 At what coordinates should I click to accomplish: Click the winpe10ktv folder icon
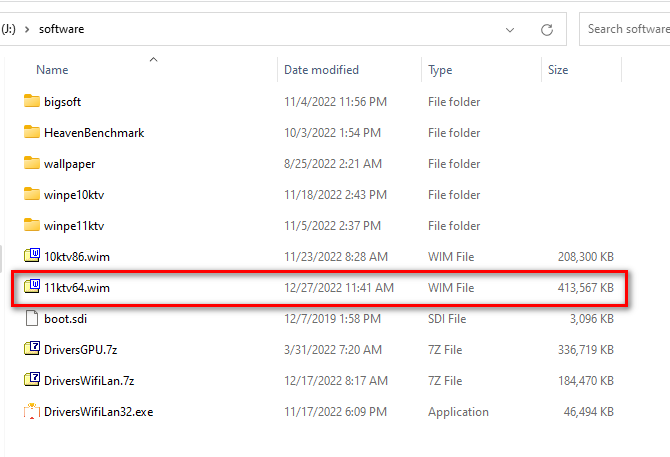pyautogui.click(x=32, y=194)
